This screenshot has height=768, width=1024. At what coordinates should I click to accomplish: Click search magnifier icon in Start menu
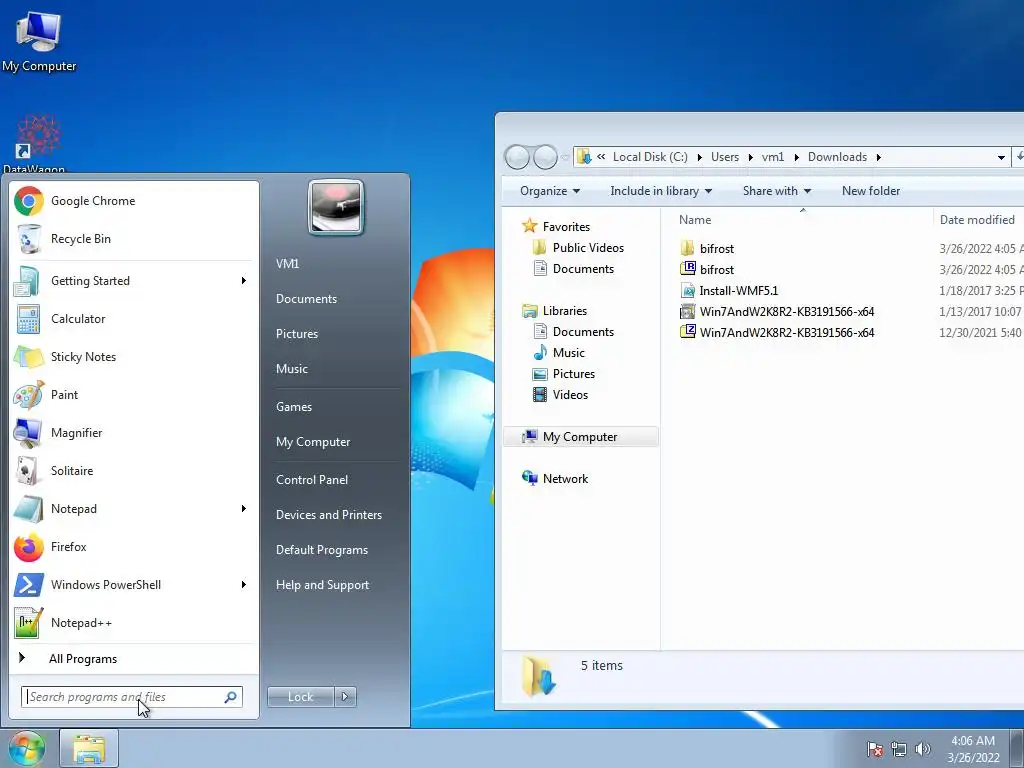[x=231, y=697]
